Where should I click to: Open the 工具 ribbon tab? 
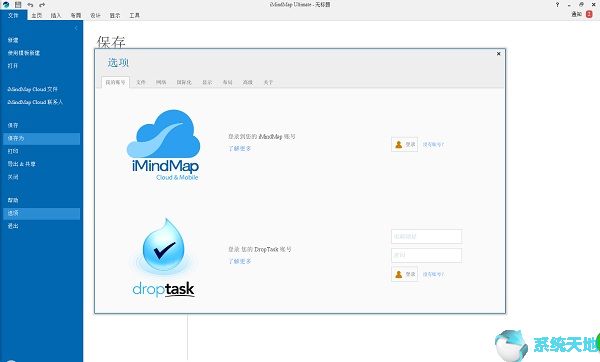[x=134, y=15]
